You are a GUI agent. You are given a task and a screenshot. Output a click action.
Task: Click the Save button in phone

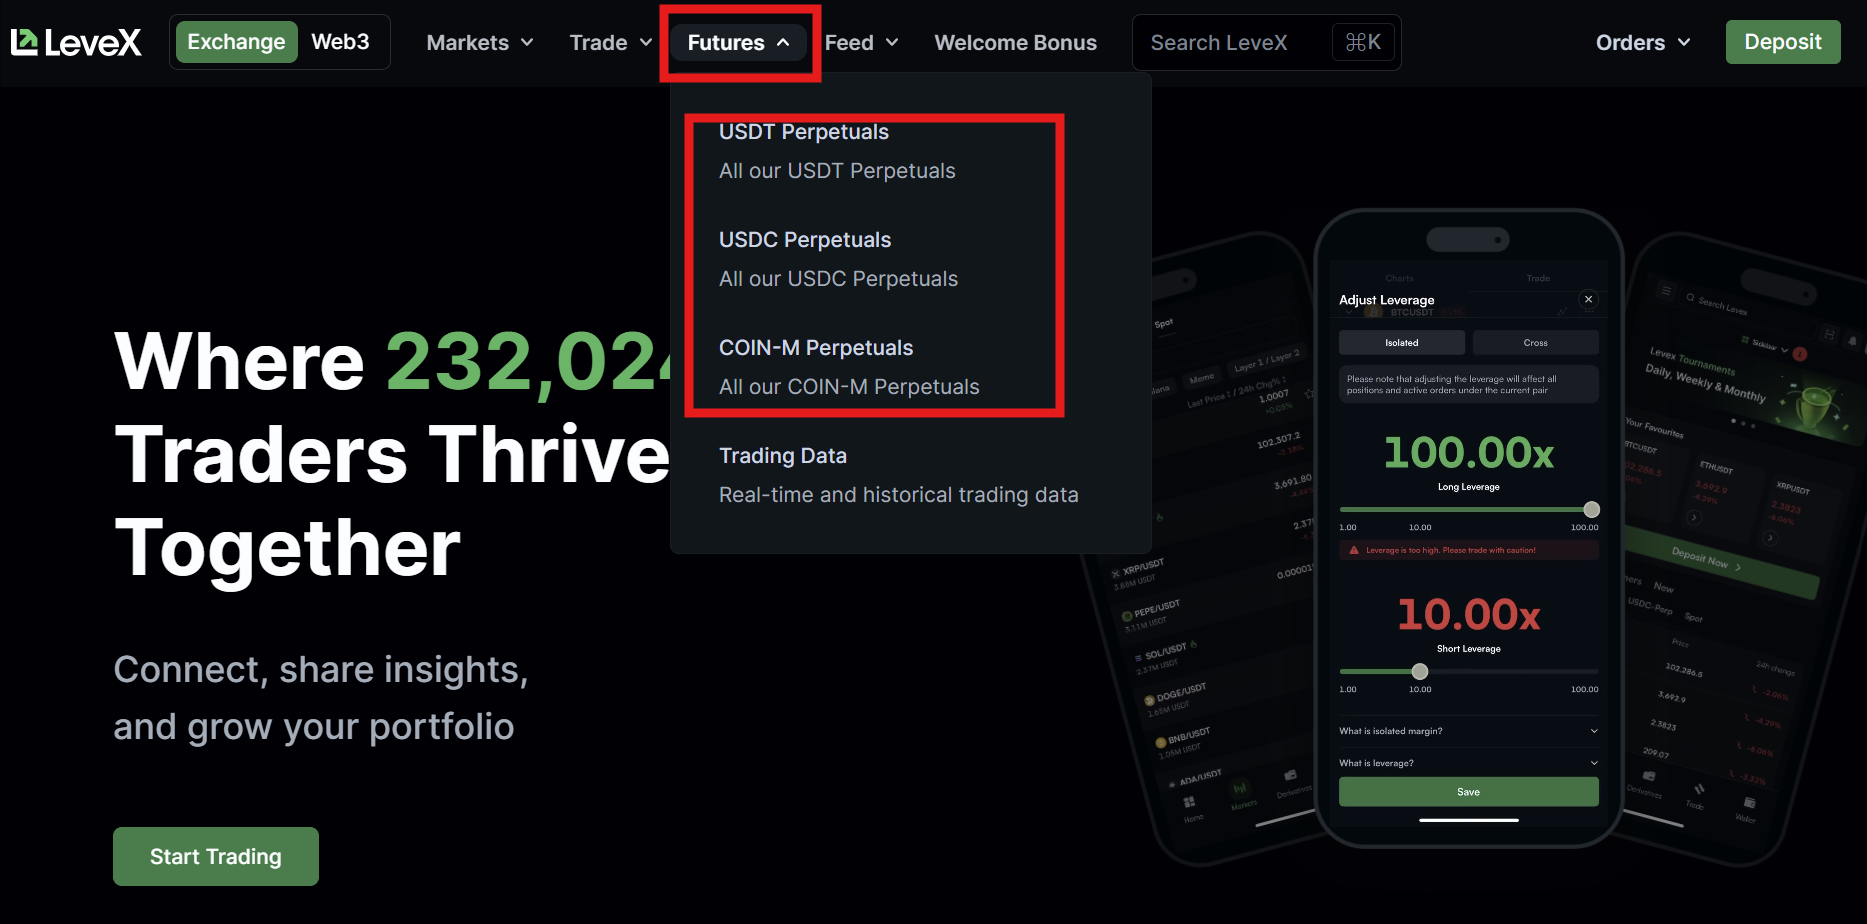click(1468, 792)
